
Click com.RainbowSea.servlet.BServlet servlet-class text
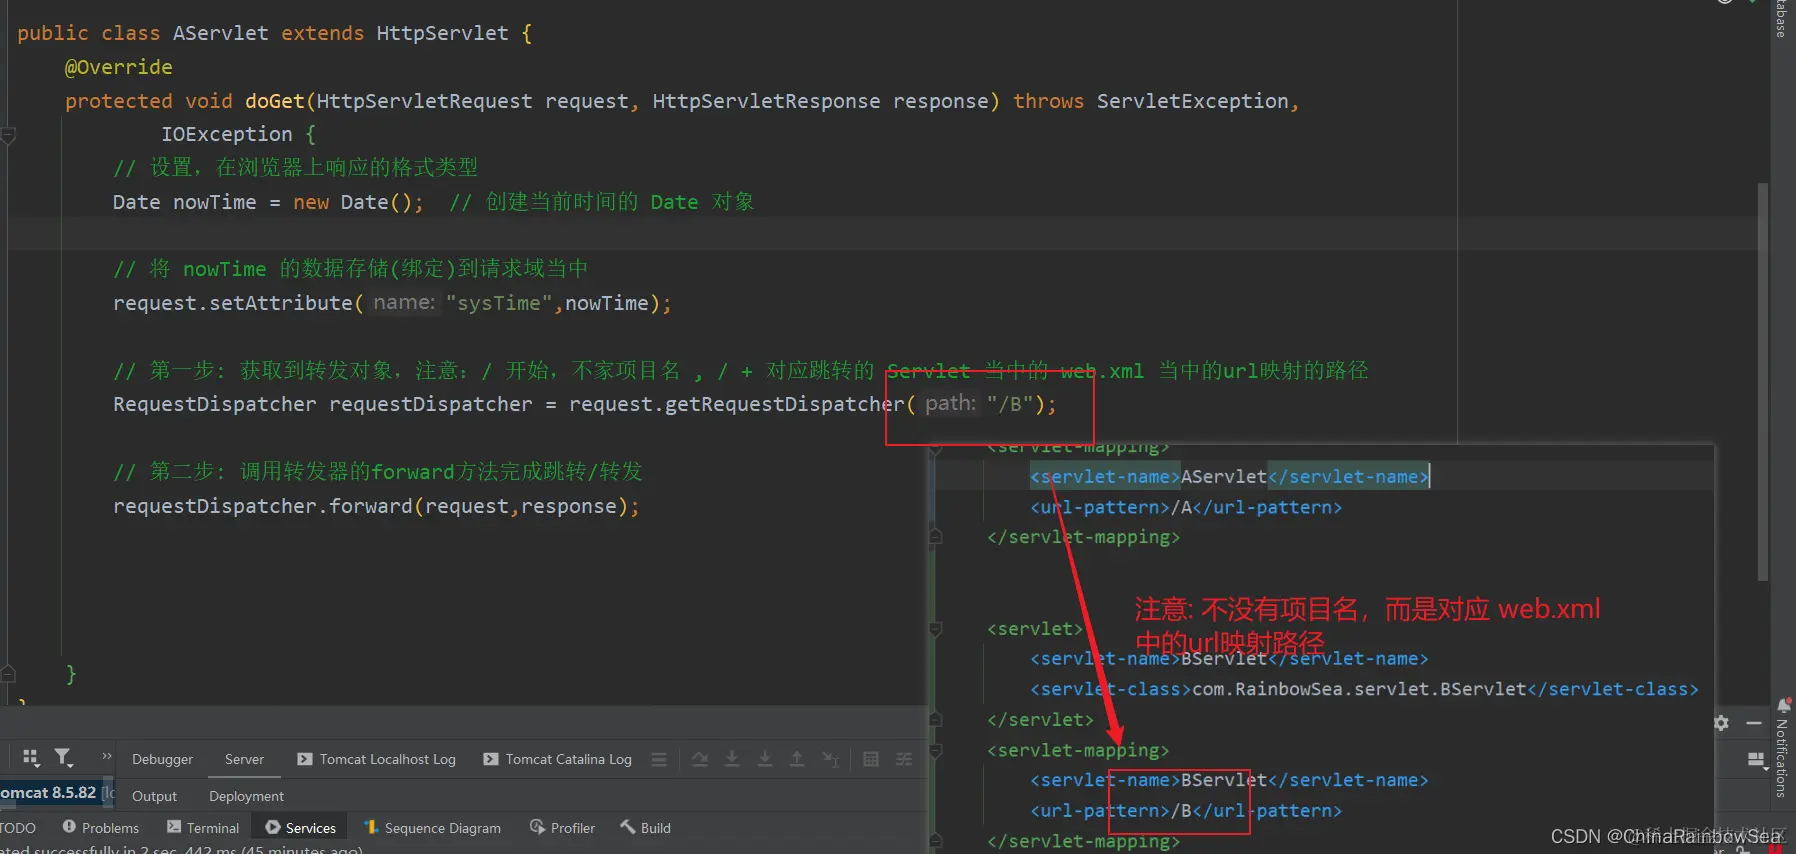pyautogui.click(x=1360, y=689)
